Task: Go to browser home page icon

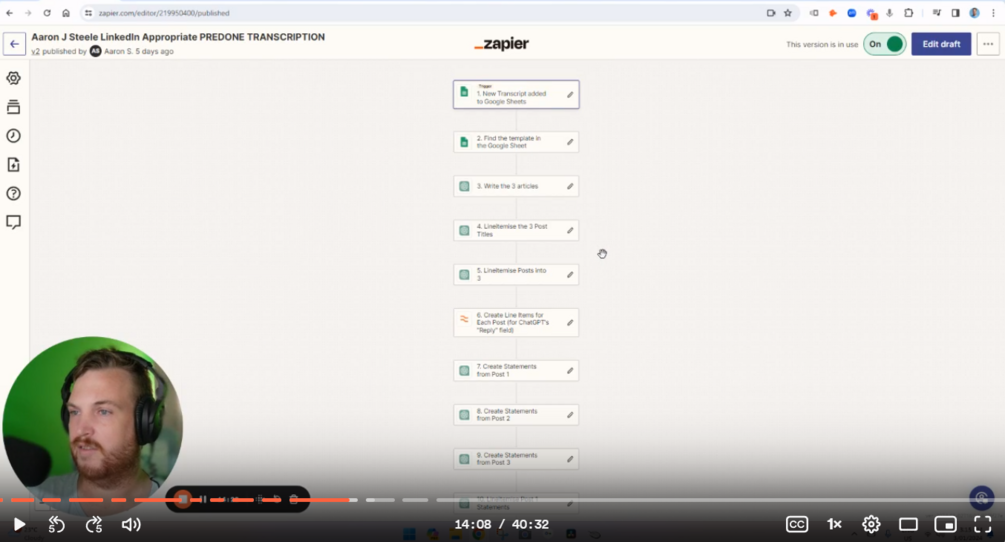Action: pos(65,13)
